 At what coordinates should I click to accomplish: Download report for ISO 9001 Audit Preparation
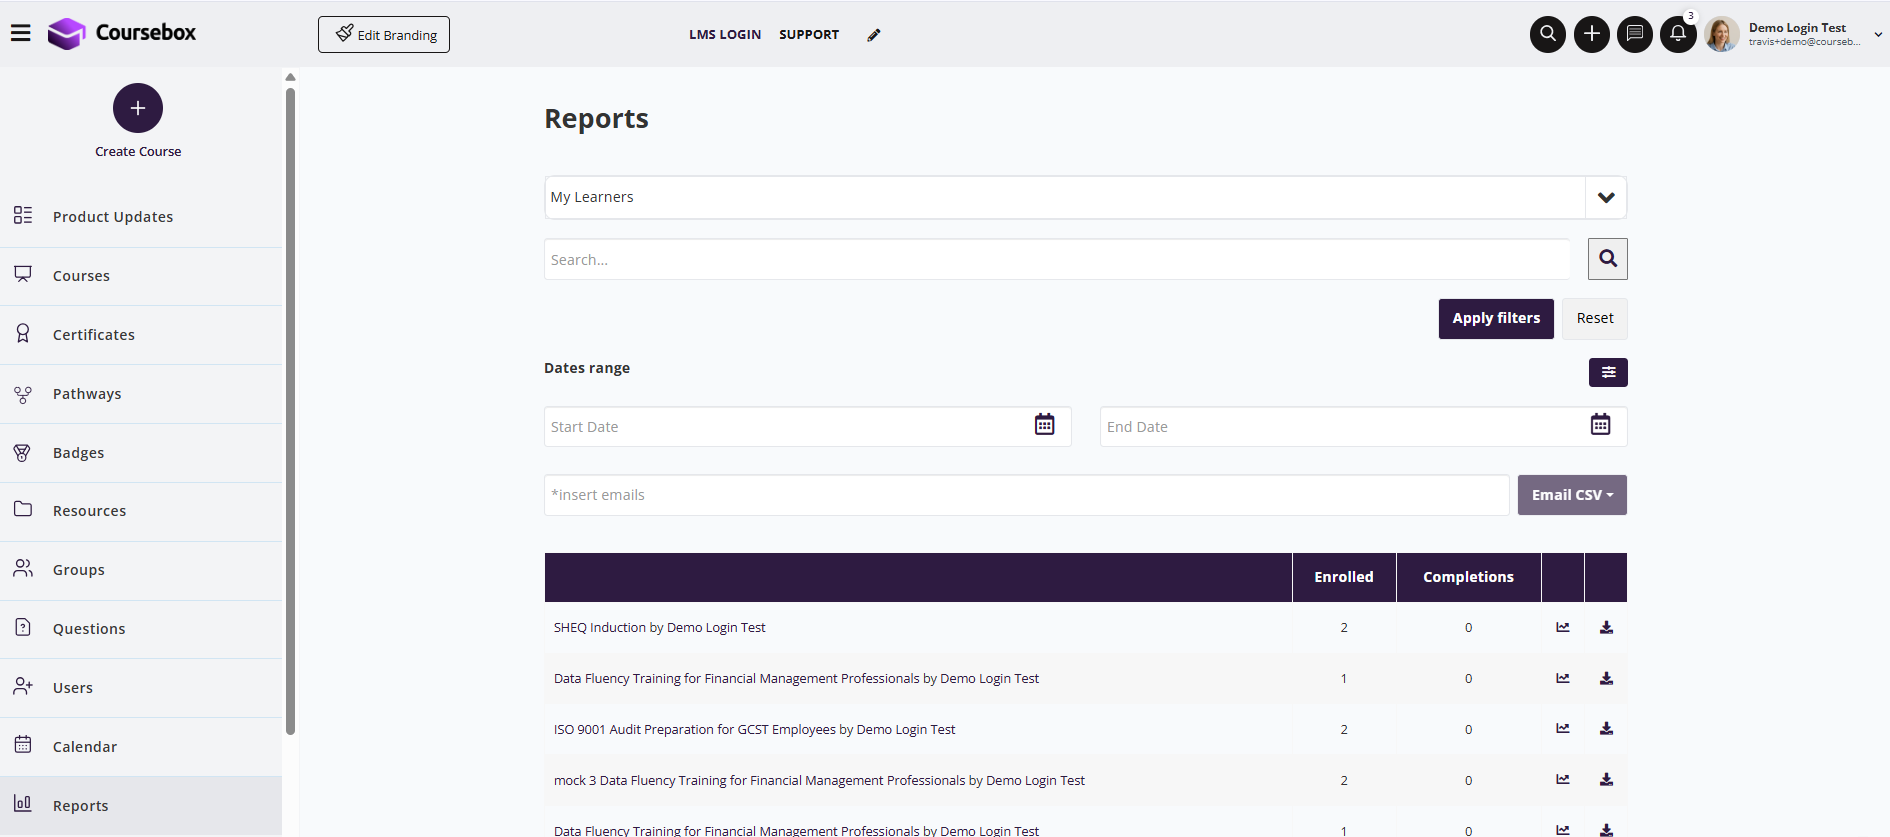click(x=1606, y=729)
